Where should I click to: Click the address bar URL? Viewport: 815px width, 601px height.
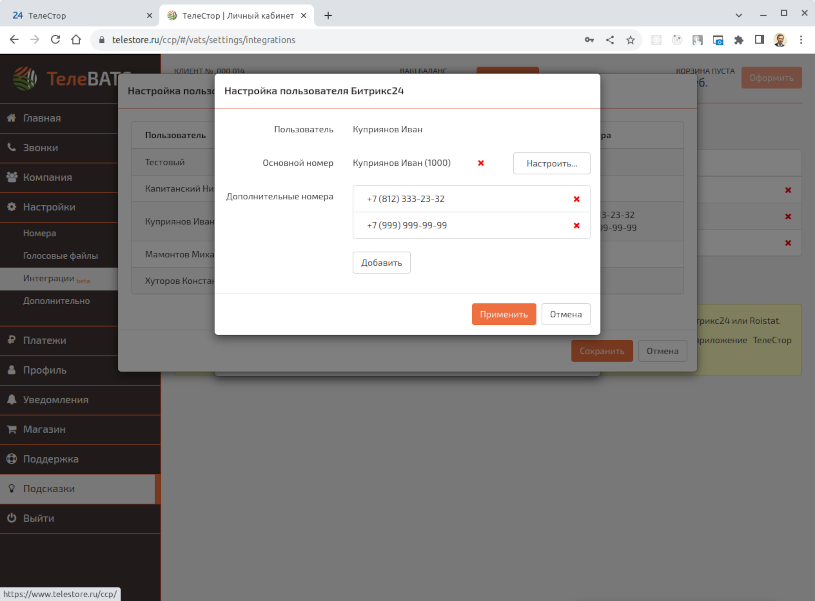pos(204,40)
